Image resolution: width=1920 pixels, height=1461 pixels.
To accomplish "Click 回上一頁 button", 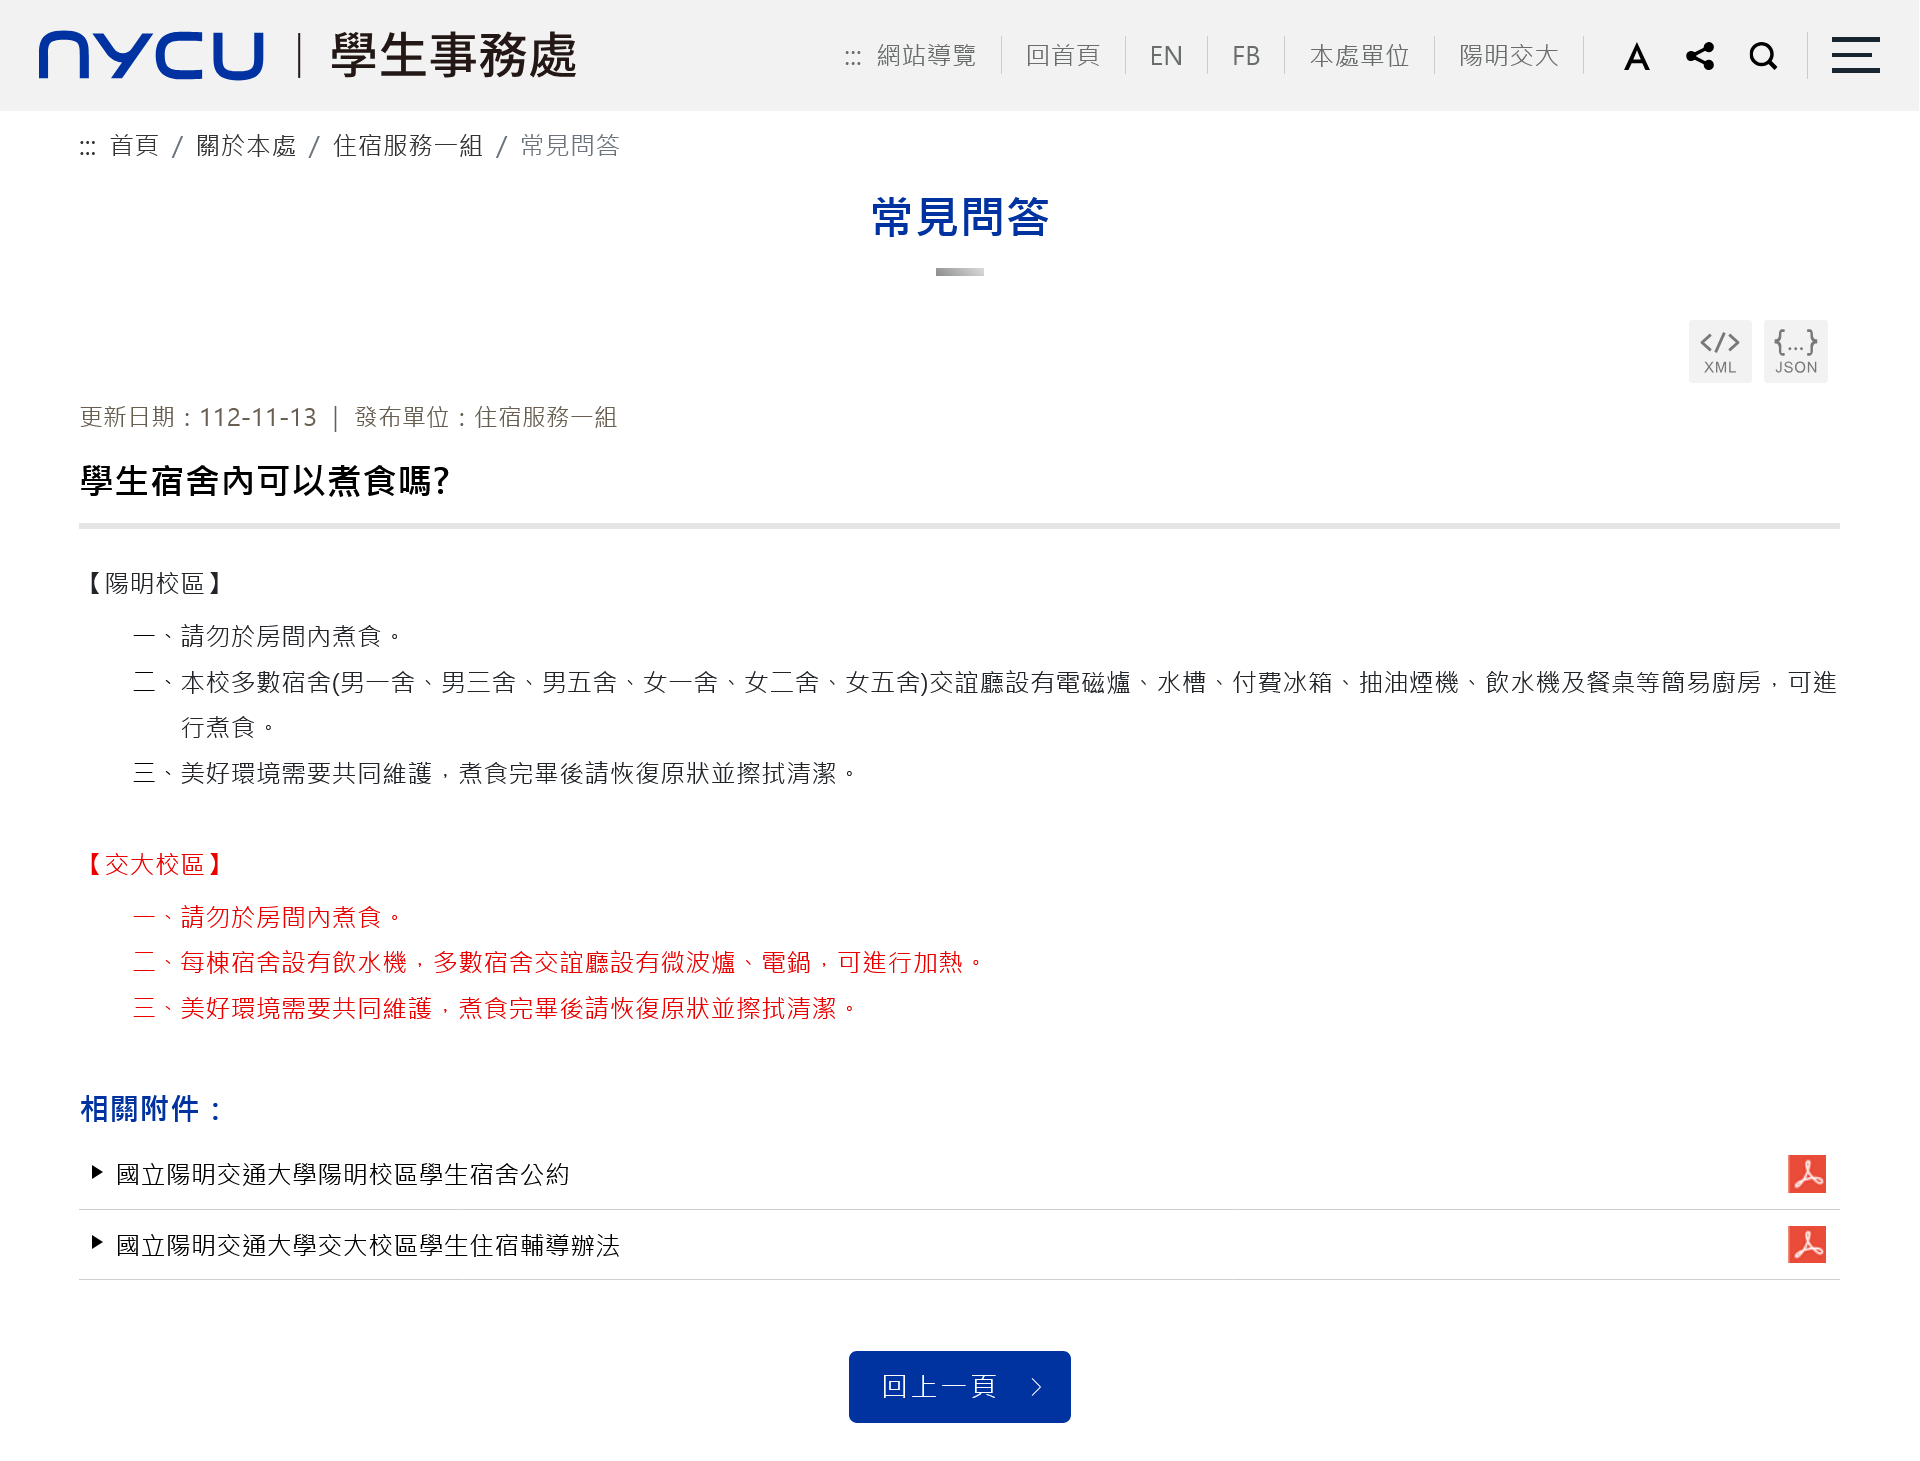I will pyautogui.click(x=959, y=1386).
